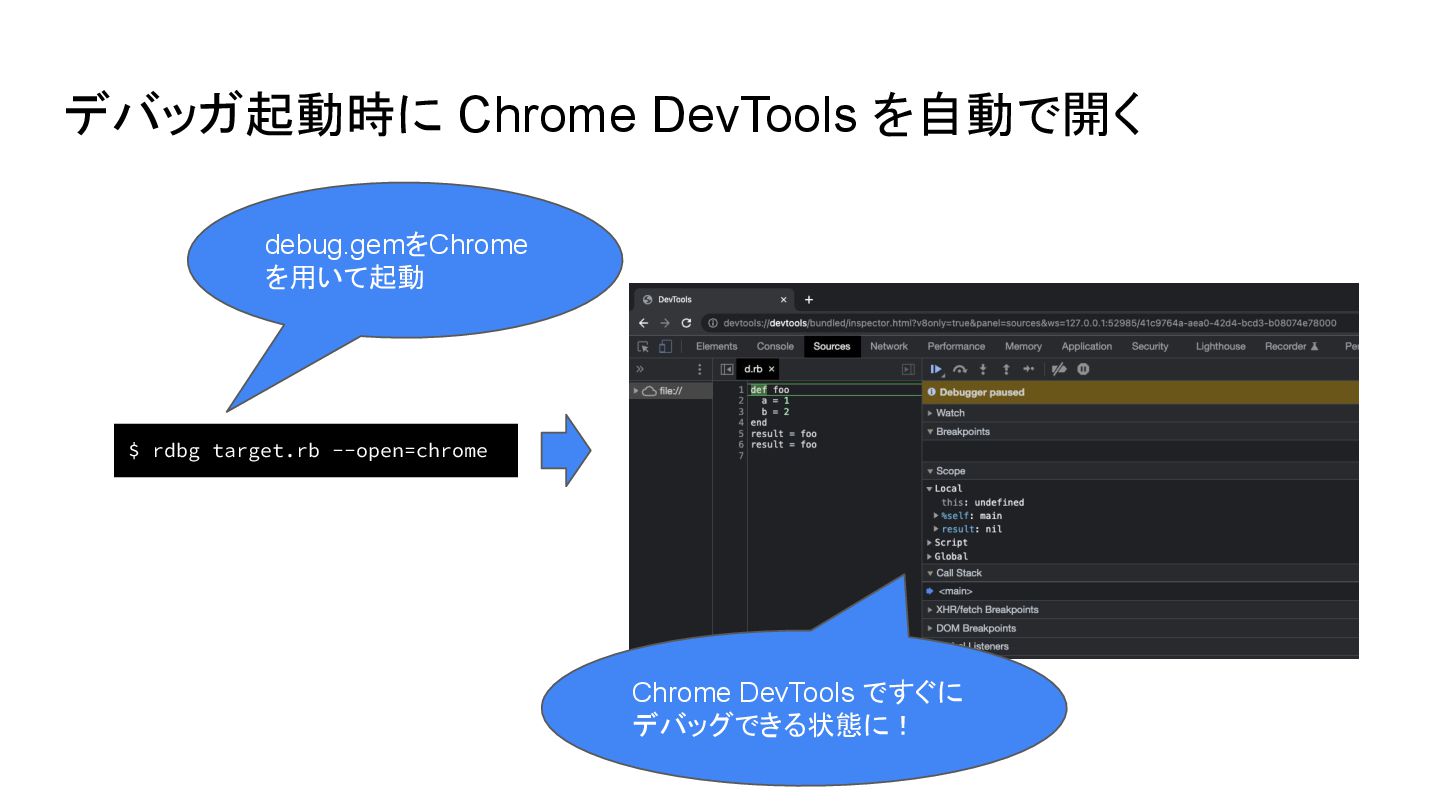This screenshot has height=810, width=1440.
Task: Click line number 1 in gutter
Action: (x=741, y=389)
